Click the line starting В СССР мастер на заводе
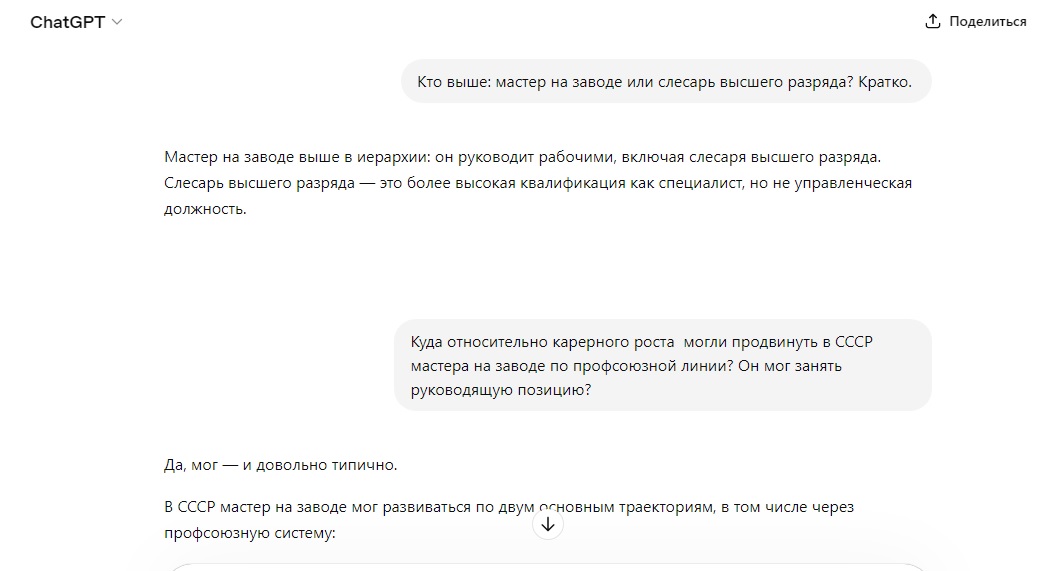 click(509, 507)
